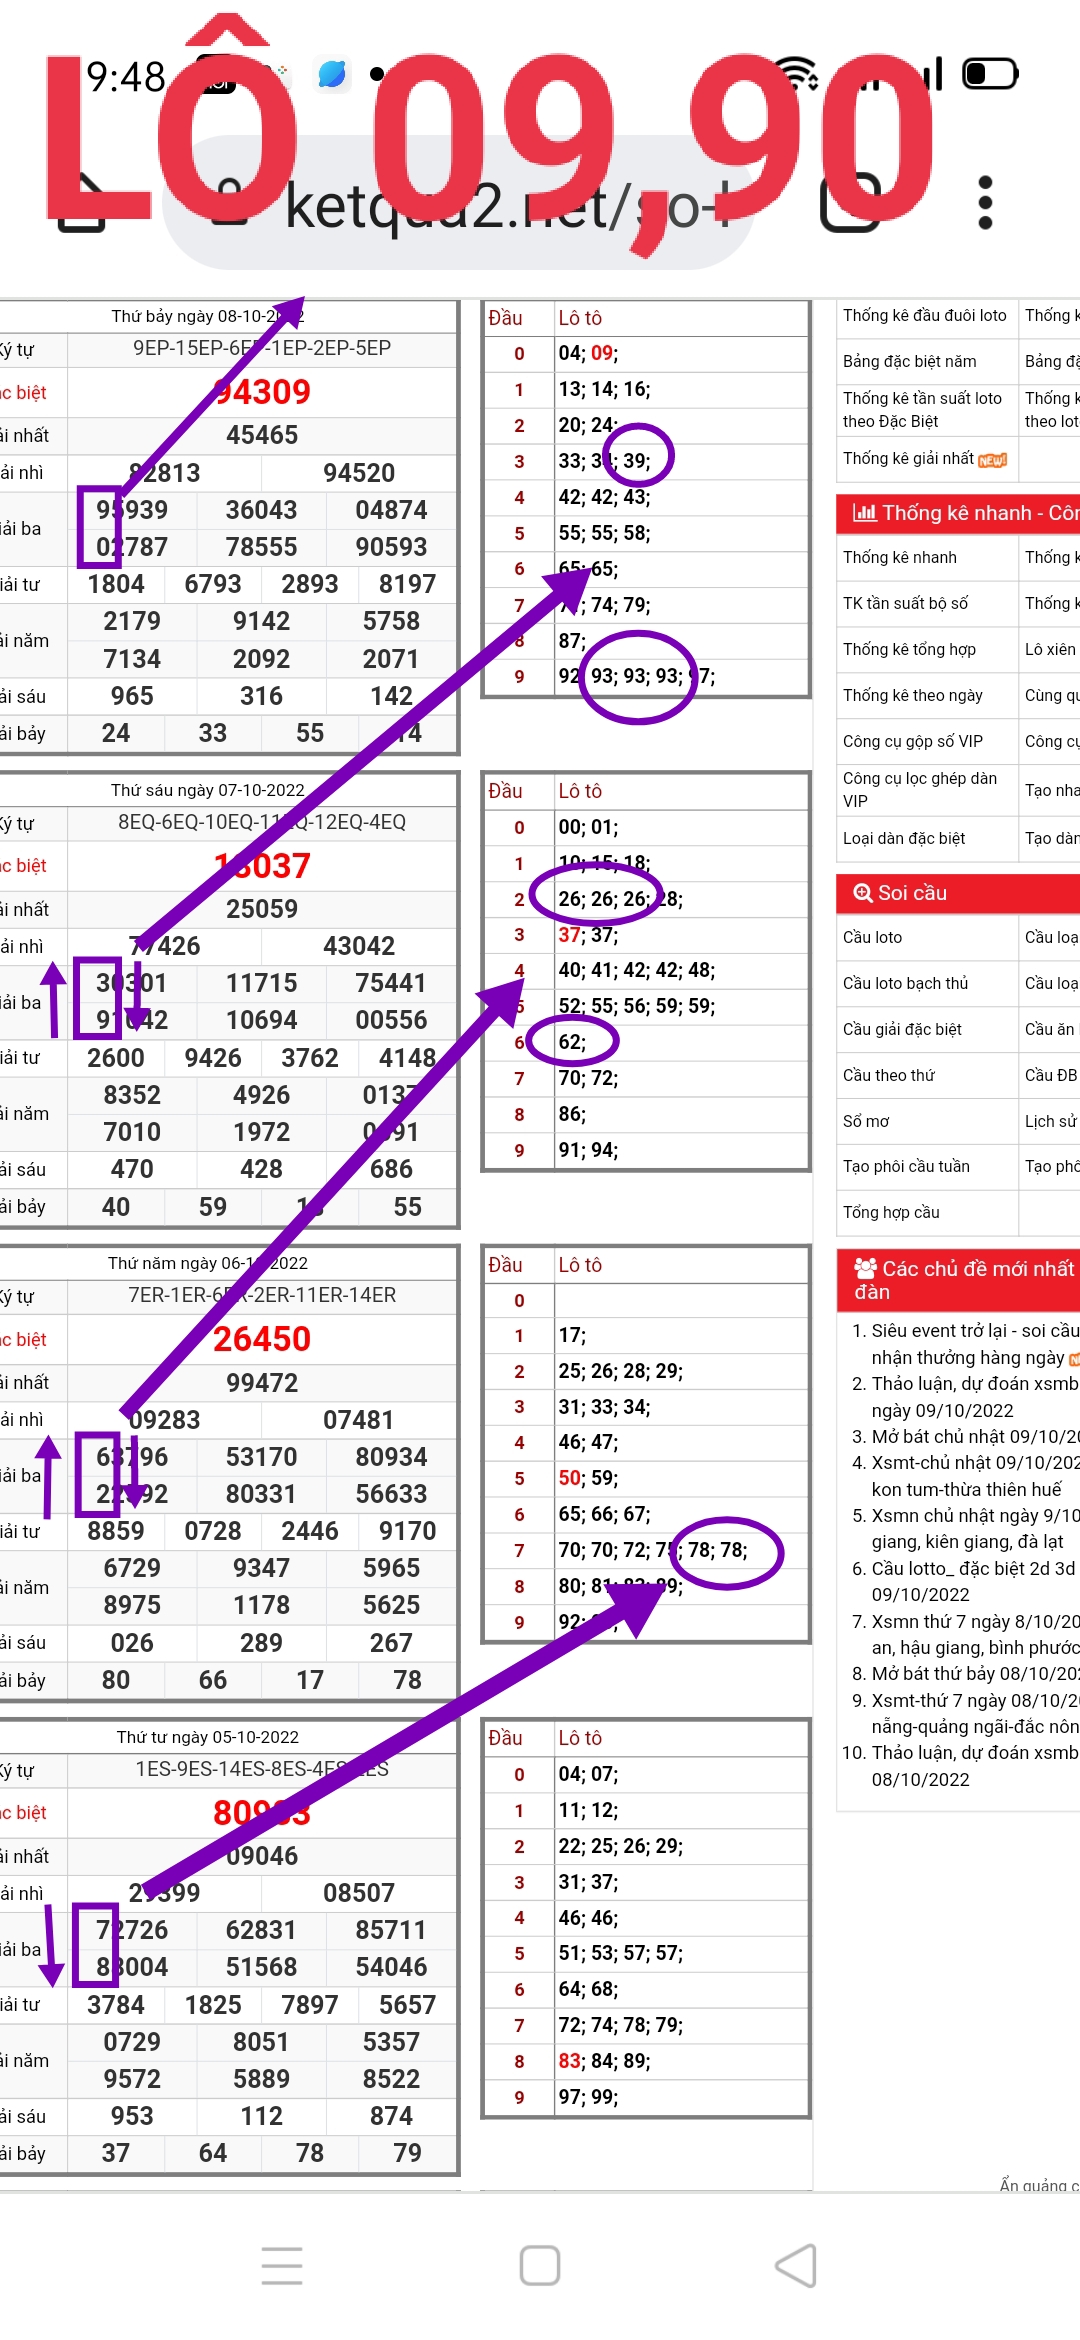The width and height of the screenshot is (1080, 2340).
Task: Click the group icon beside Các chủ đề mới nhất
Action: (865, 1269)
